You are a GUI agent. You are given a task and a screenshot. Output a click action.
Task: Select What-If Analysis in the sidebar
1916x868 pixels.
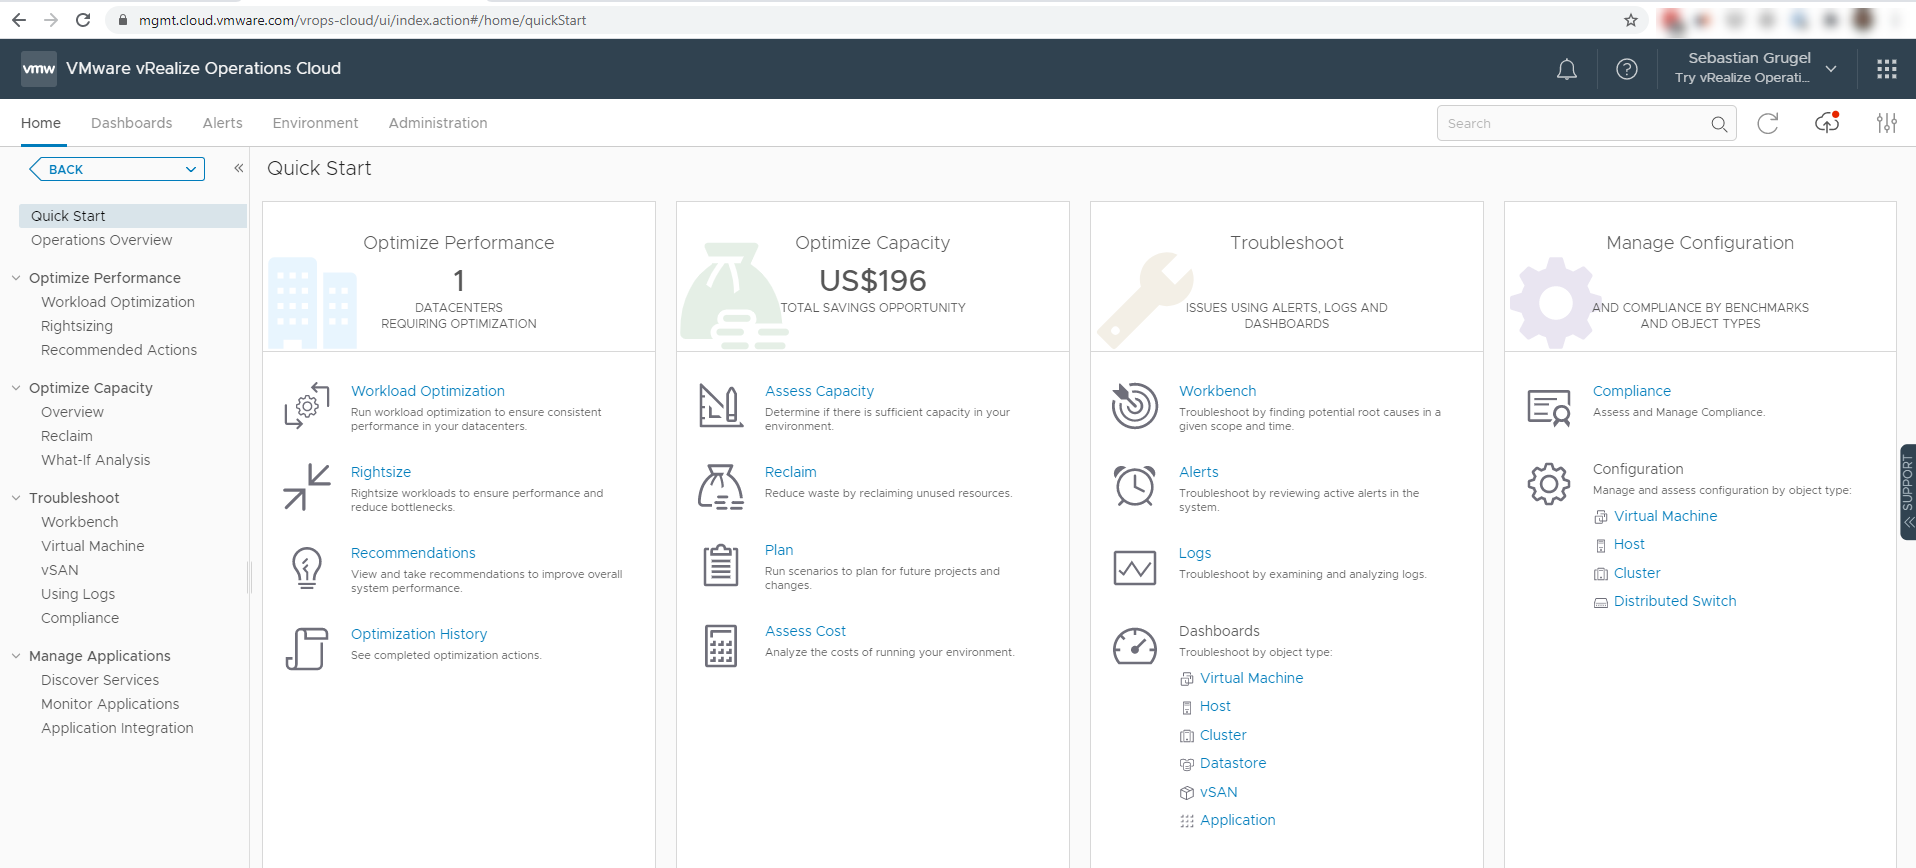(95, 460)
